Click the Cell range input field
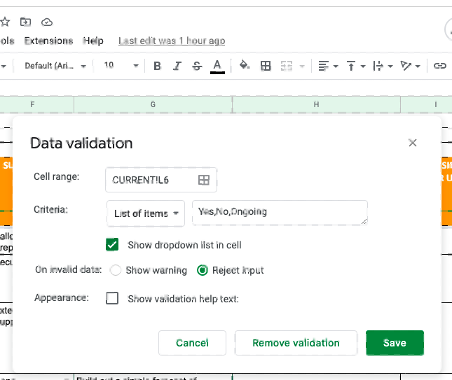Screen dimensions: 452x380 161,180
